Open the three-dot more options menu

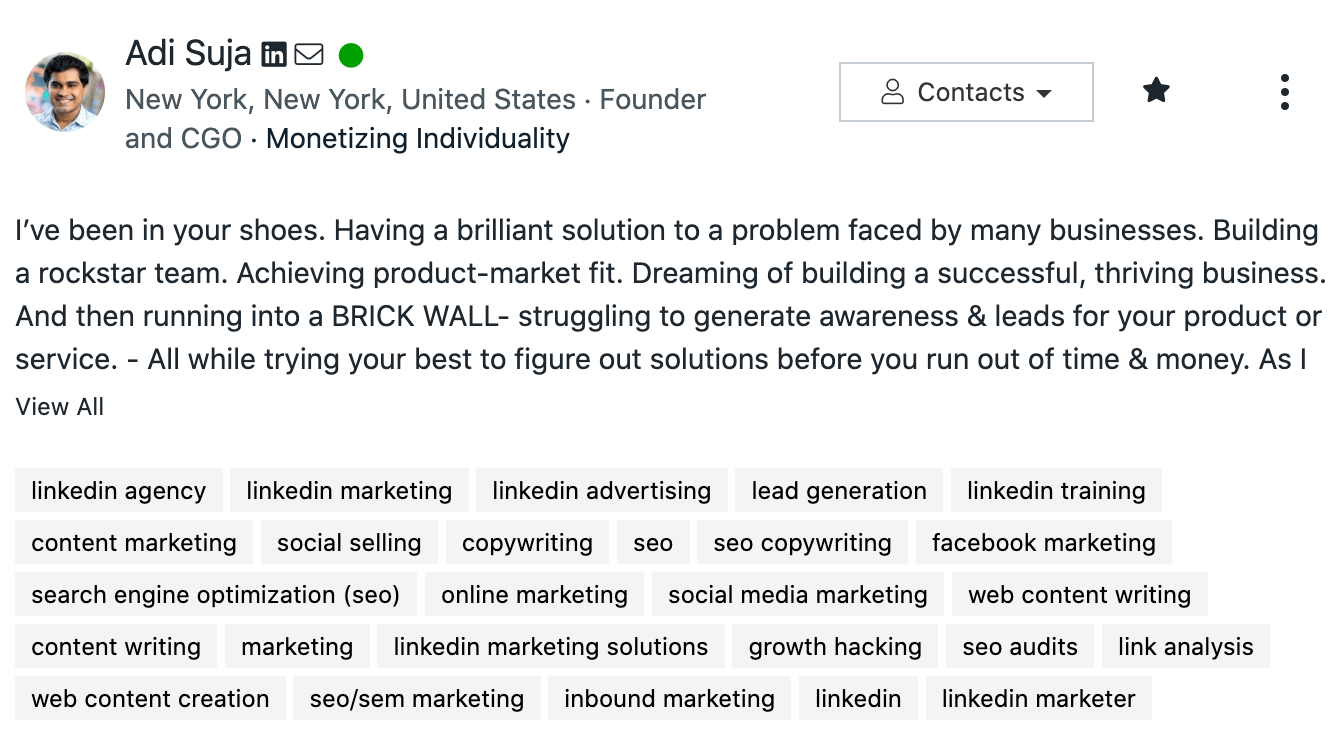click(1285, 92)
